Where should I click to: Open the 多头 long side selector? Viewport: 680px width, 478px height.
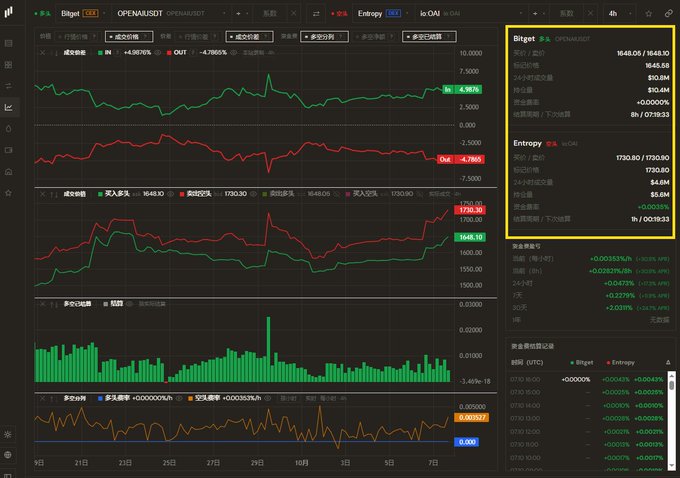[x=43, y=13]
